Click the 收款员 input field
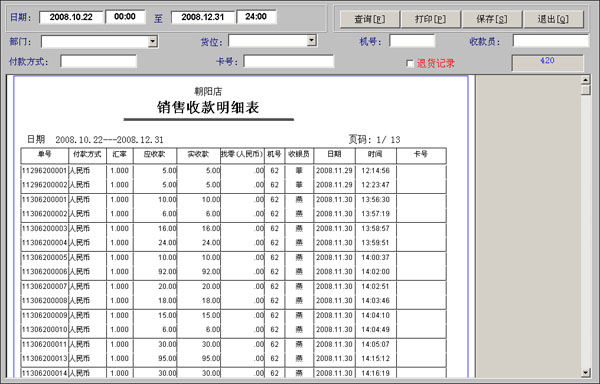This screenshot has height=384, width=600. (551, 41)
